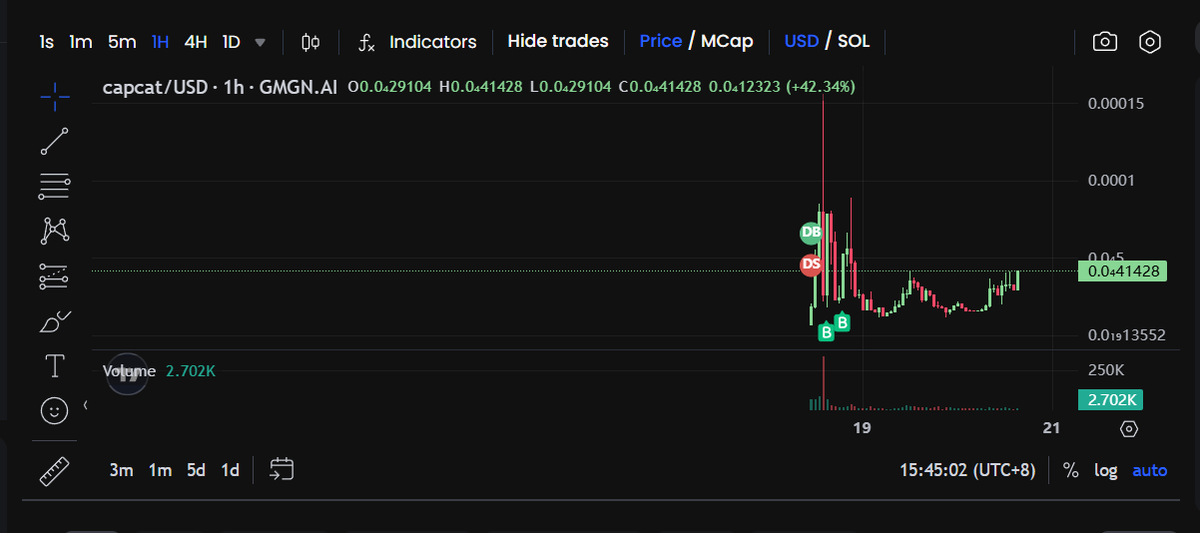Click the TradingView logo badge
This screenshot has width=1200, height=533.
127,376
